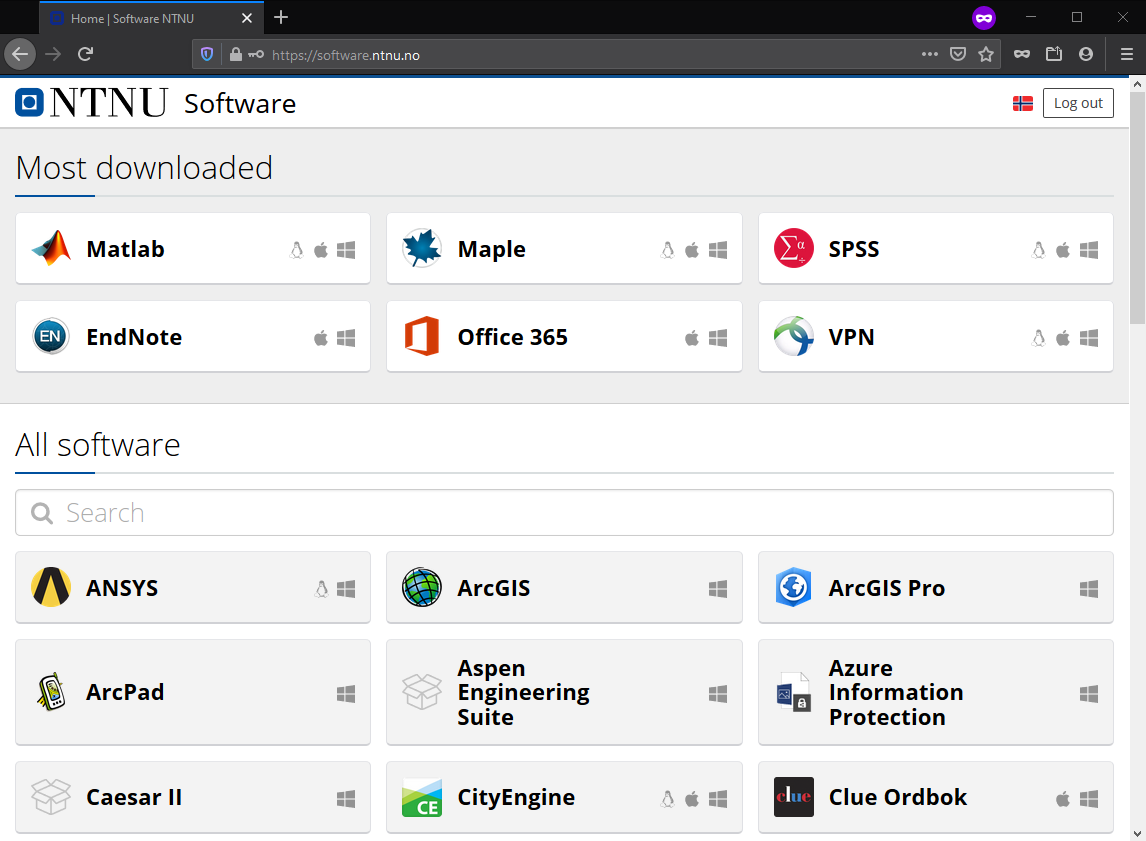Image resolution: width=1146 pixels, height=841 pixels.
Task: Click the red SPSS logo icon
Action: [794, 248]
